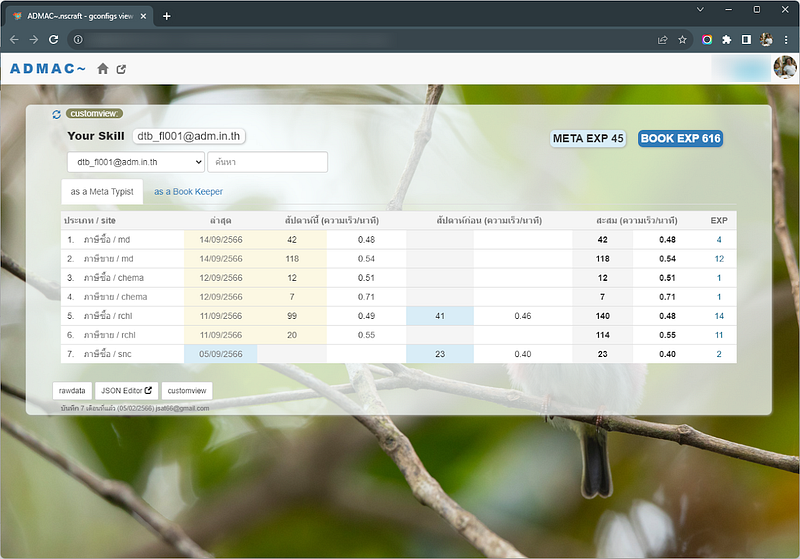
Task: Click date 14/09/2566 in row 1
Action: (220, 240)
